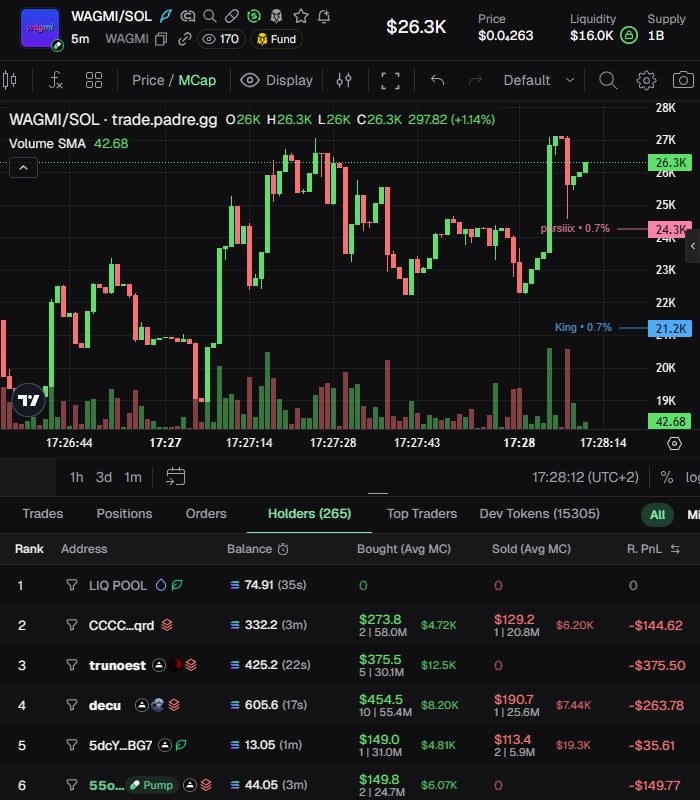Click the Pump badge on 55o... row
The image size is (700, 800).
click(152, 785)
